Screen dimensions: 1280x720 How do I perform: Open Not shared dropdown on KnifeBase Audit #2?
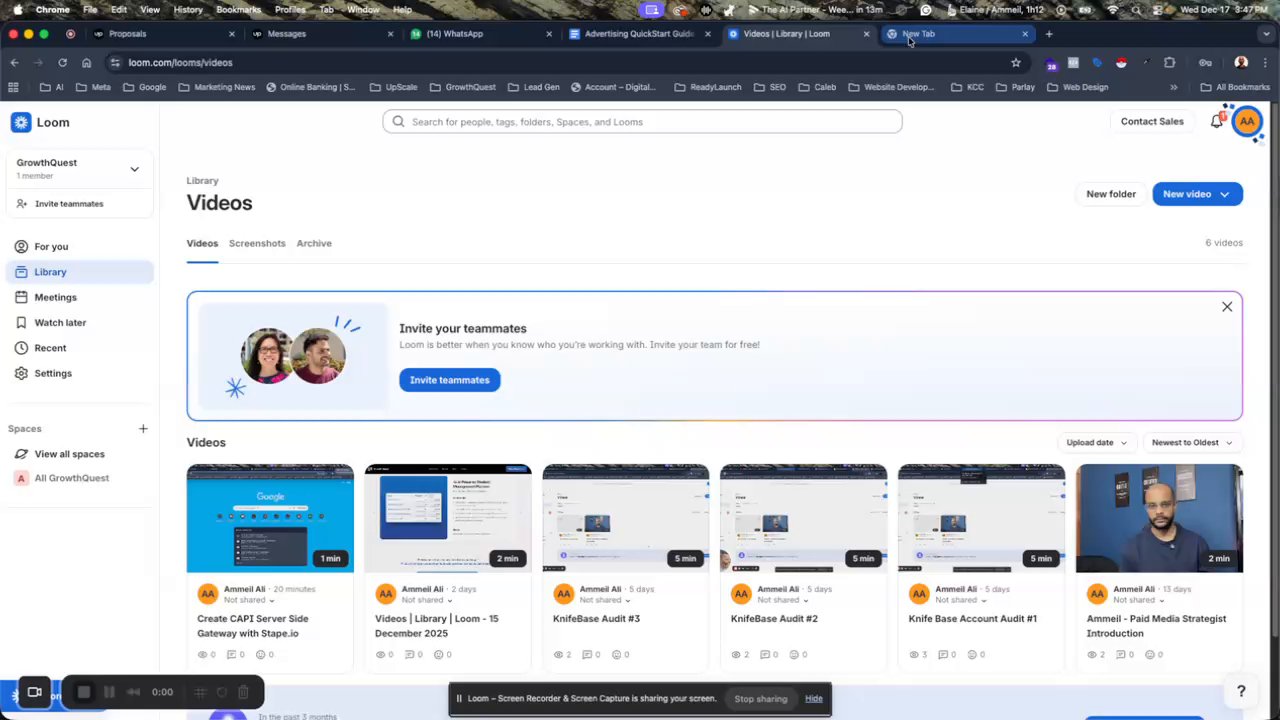[783, 600]
